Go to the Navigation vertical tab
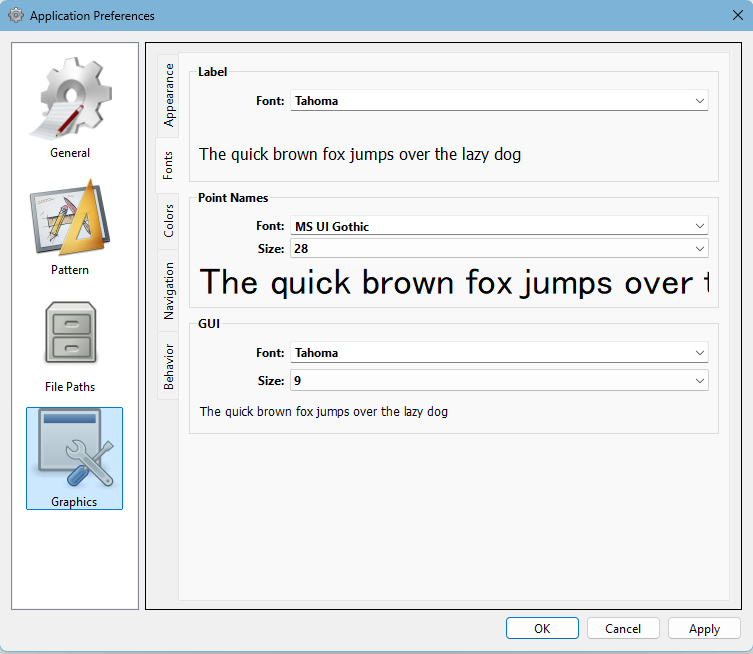Viewport: 753px width, 654px height. [x=168, y=290]
